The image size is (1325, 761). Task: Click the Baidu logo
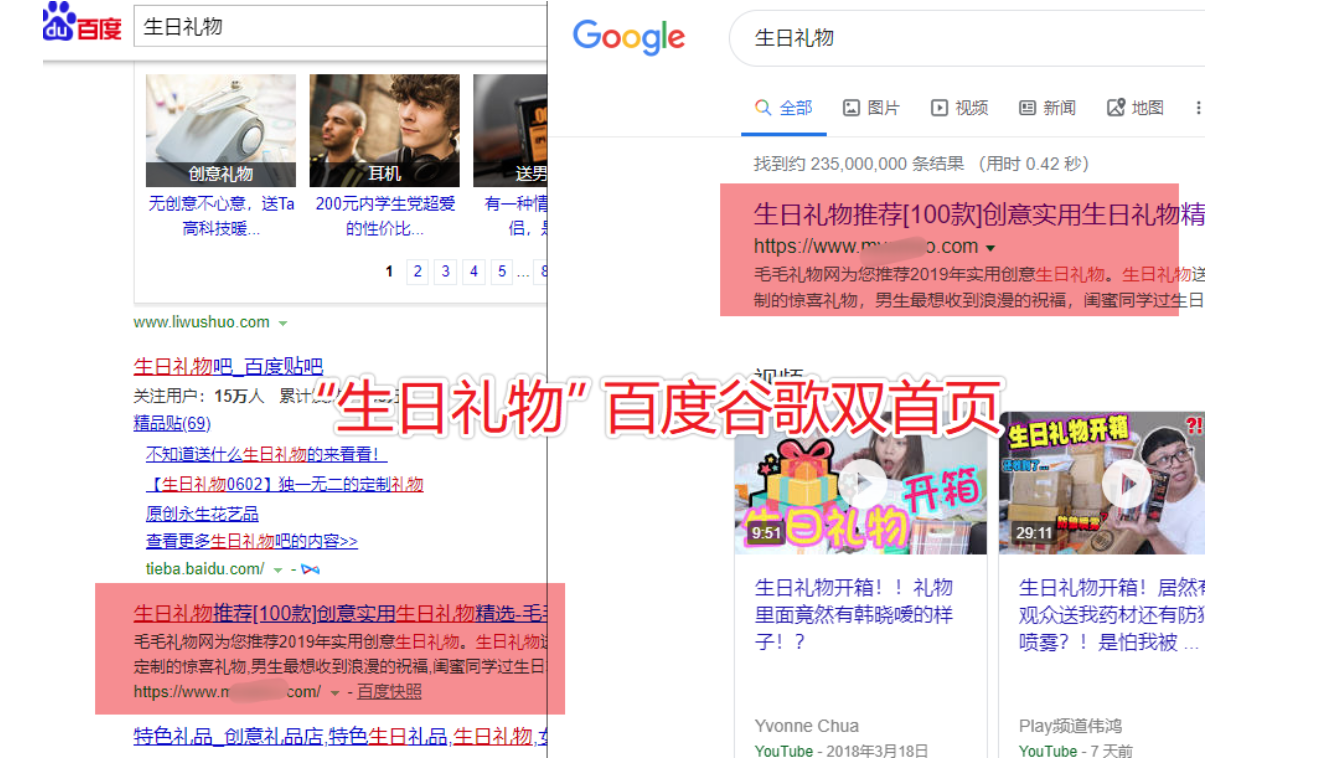point(82,24)
